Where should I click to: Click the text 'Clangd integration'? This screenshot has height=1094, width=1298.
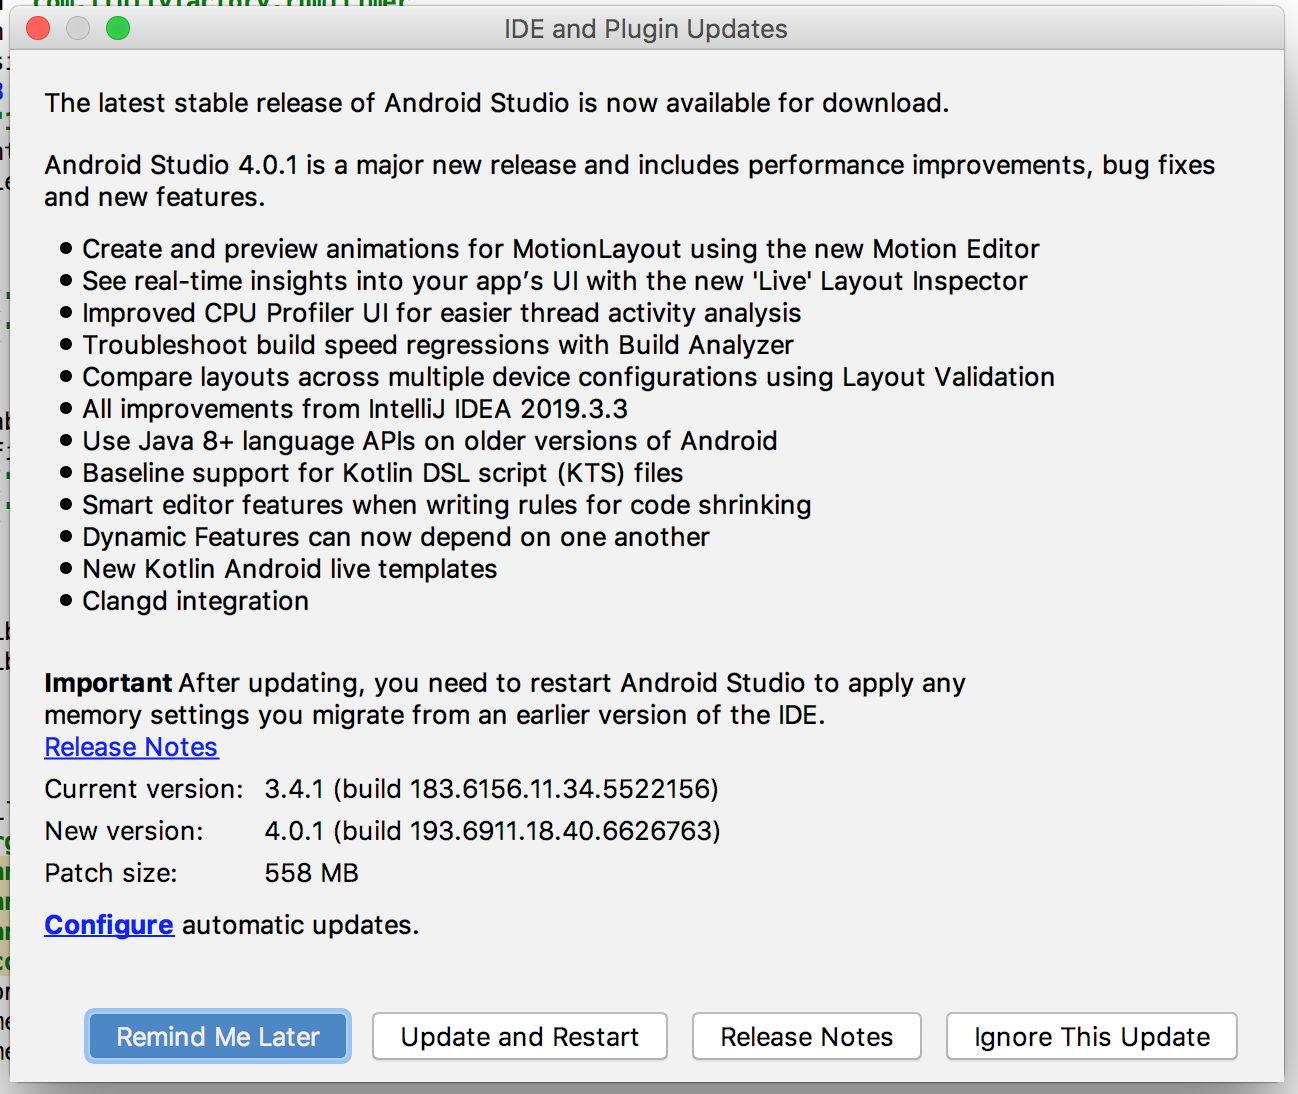coord(196,601)
